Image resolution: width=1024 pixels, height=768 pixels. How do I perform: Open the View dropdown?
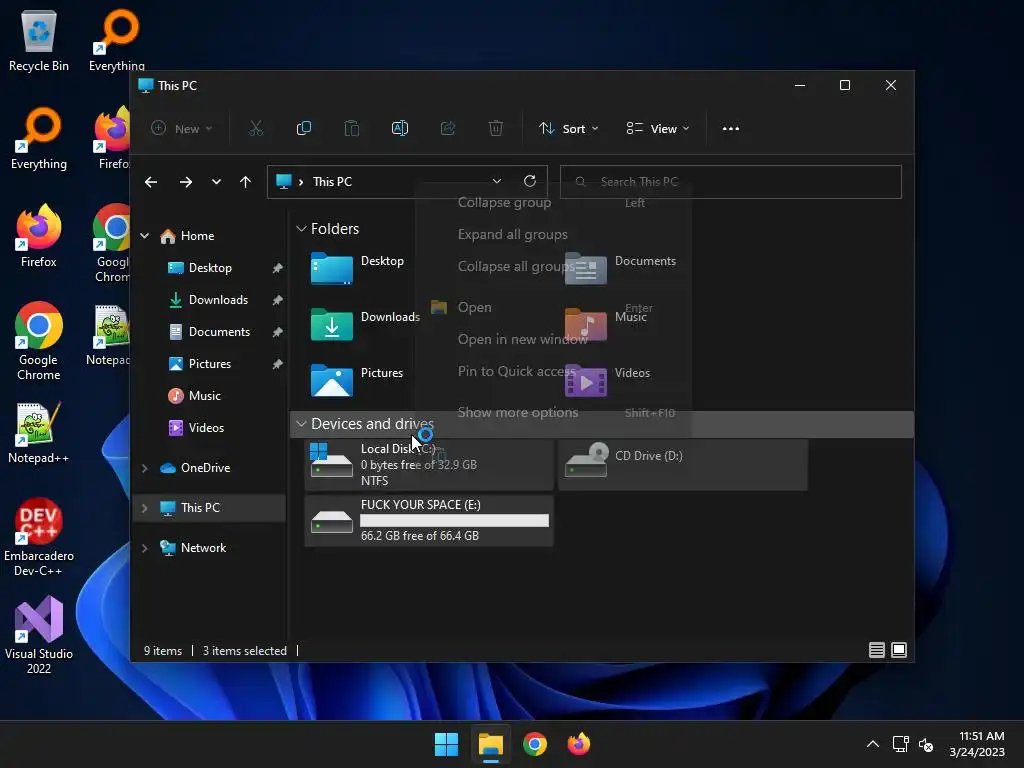(658, 129)
